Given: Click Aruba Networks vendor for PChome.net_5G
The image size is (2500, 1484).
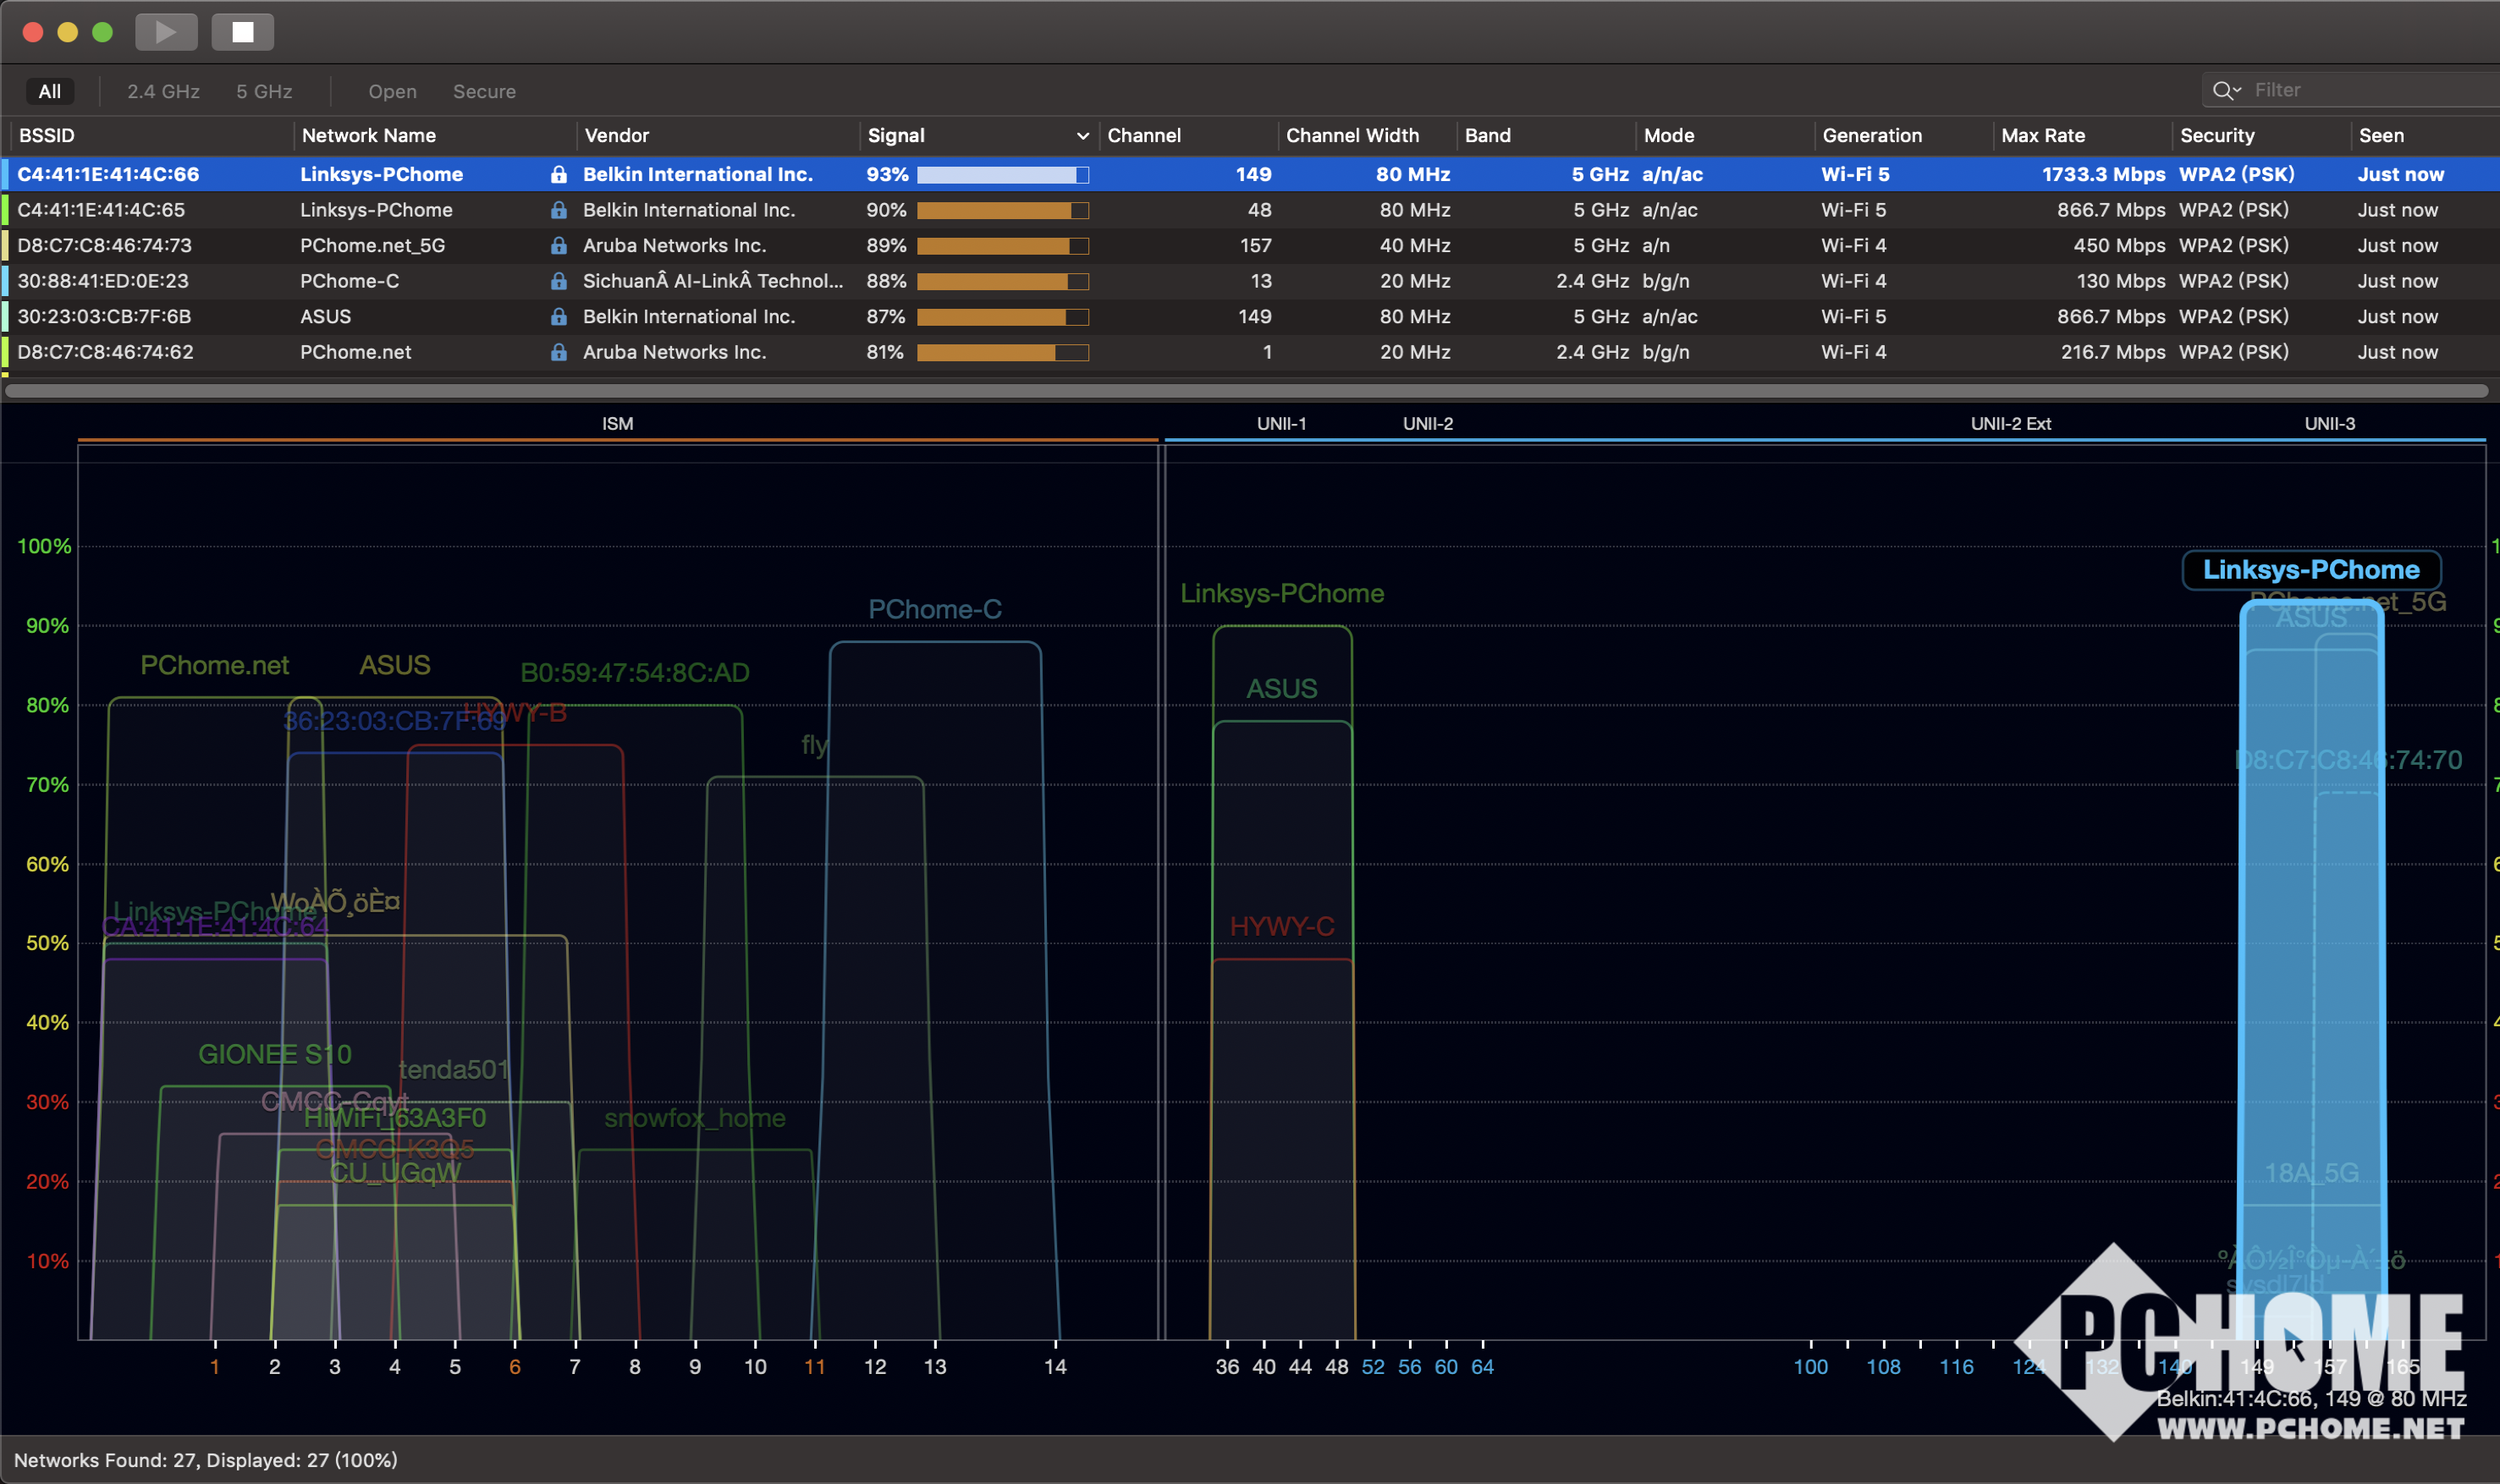Looking at the screenshot, I should (x=674, y=246).
